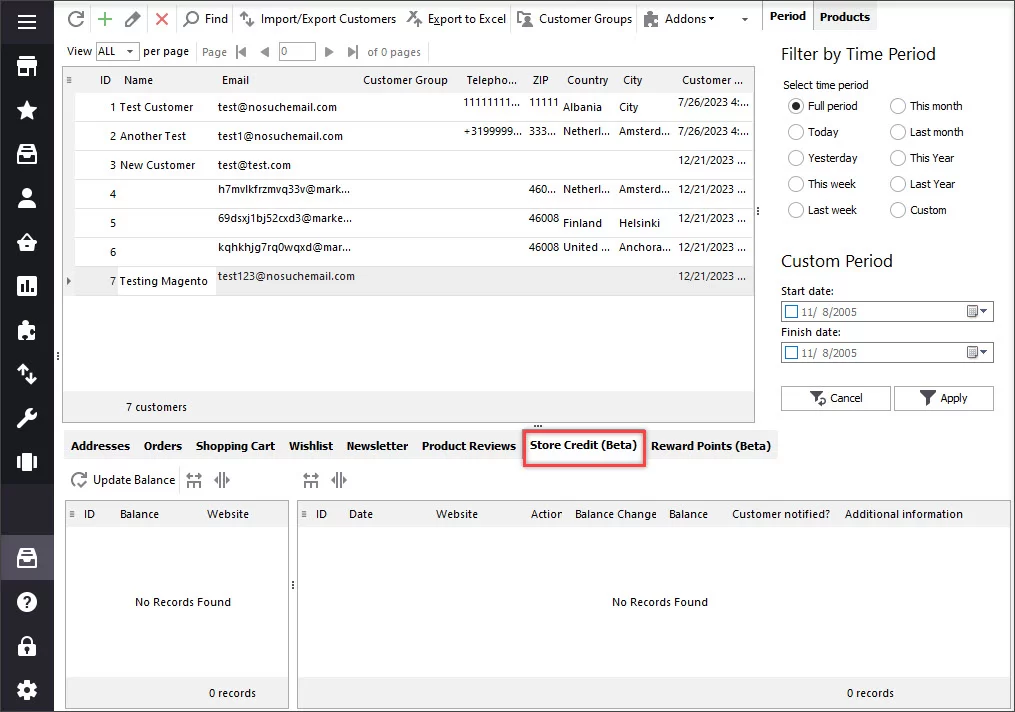
Task: Go to last page of customers
Action: coord(352,52)
